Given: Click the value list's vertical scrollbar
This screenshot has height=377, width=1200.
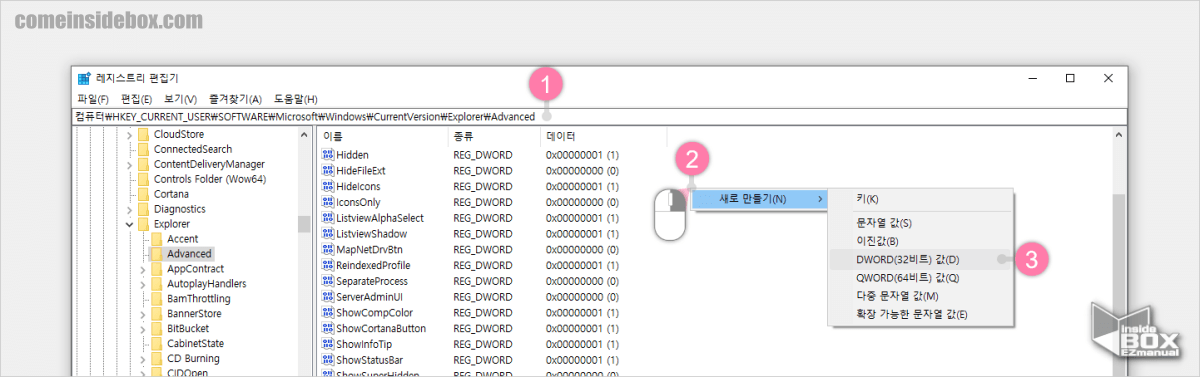Looking at the screenshot, I should pos(1118,250).
